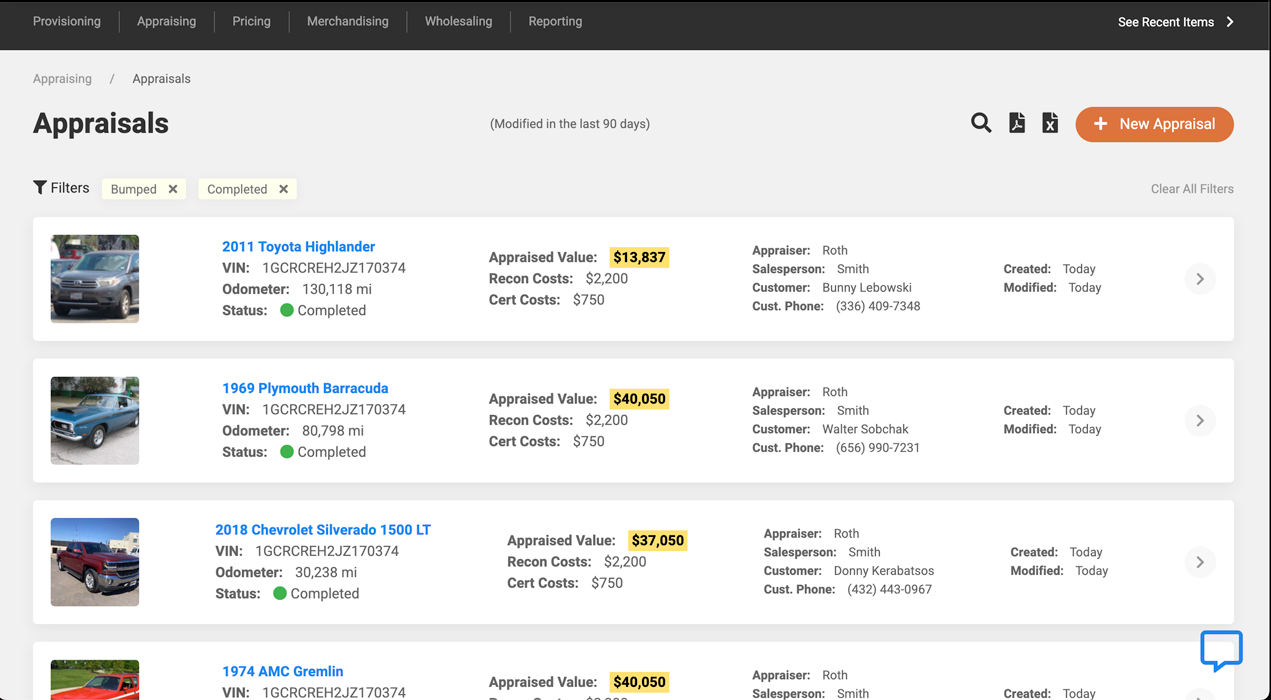Screen dimensions: 1271x700
Task: Open the Provisioning menu
Action: 67,21
